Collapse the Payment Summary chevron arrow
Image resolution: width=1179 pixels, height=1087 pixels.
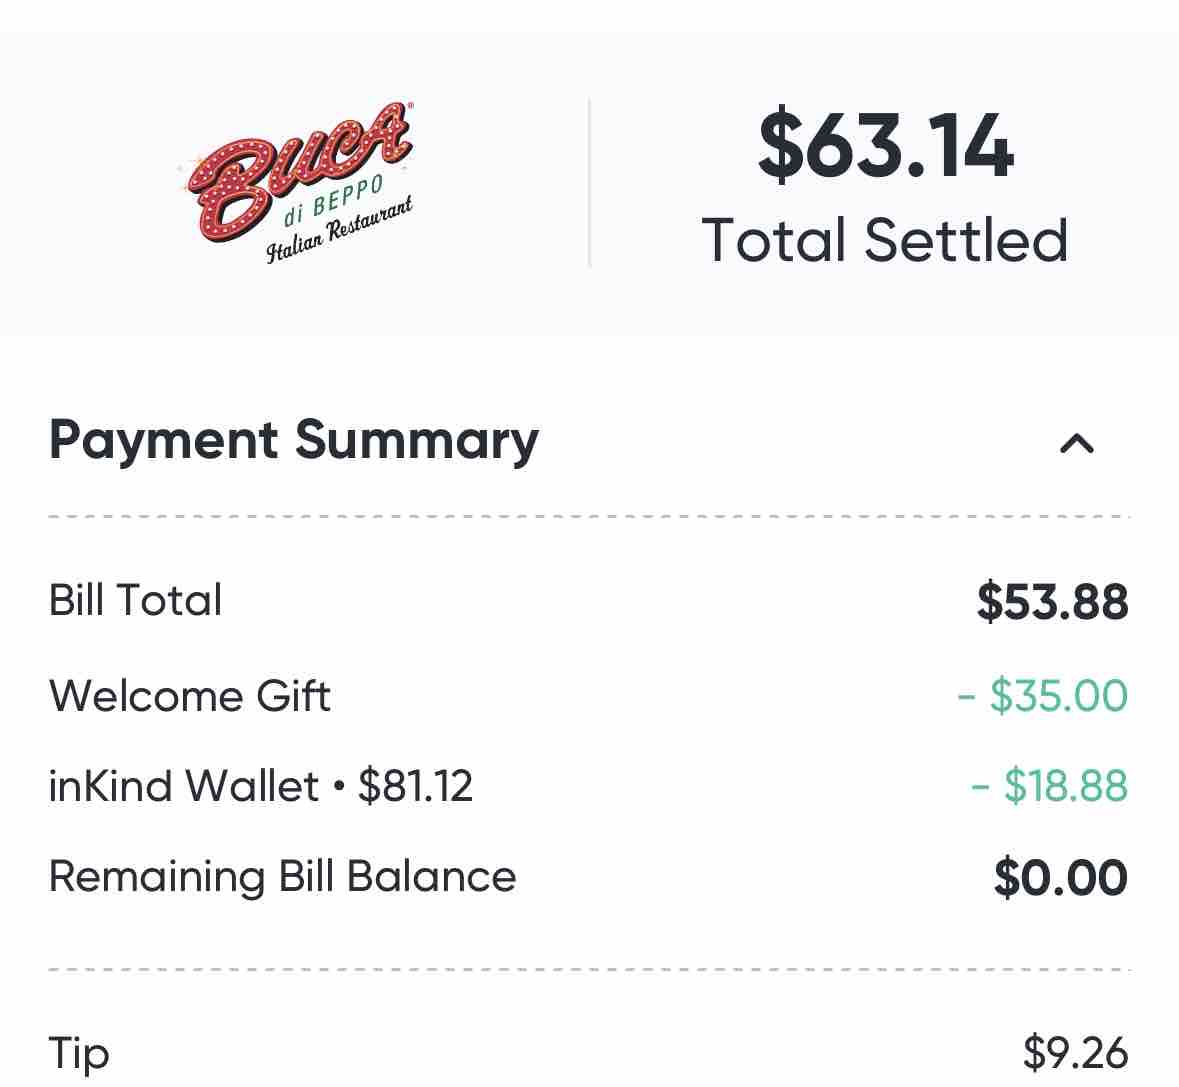1076,443
